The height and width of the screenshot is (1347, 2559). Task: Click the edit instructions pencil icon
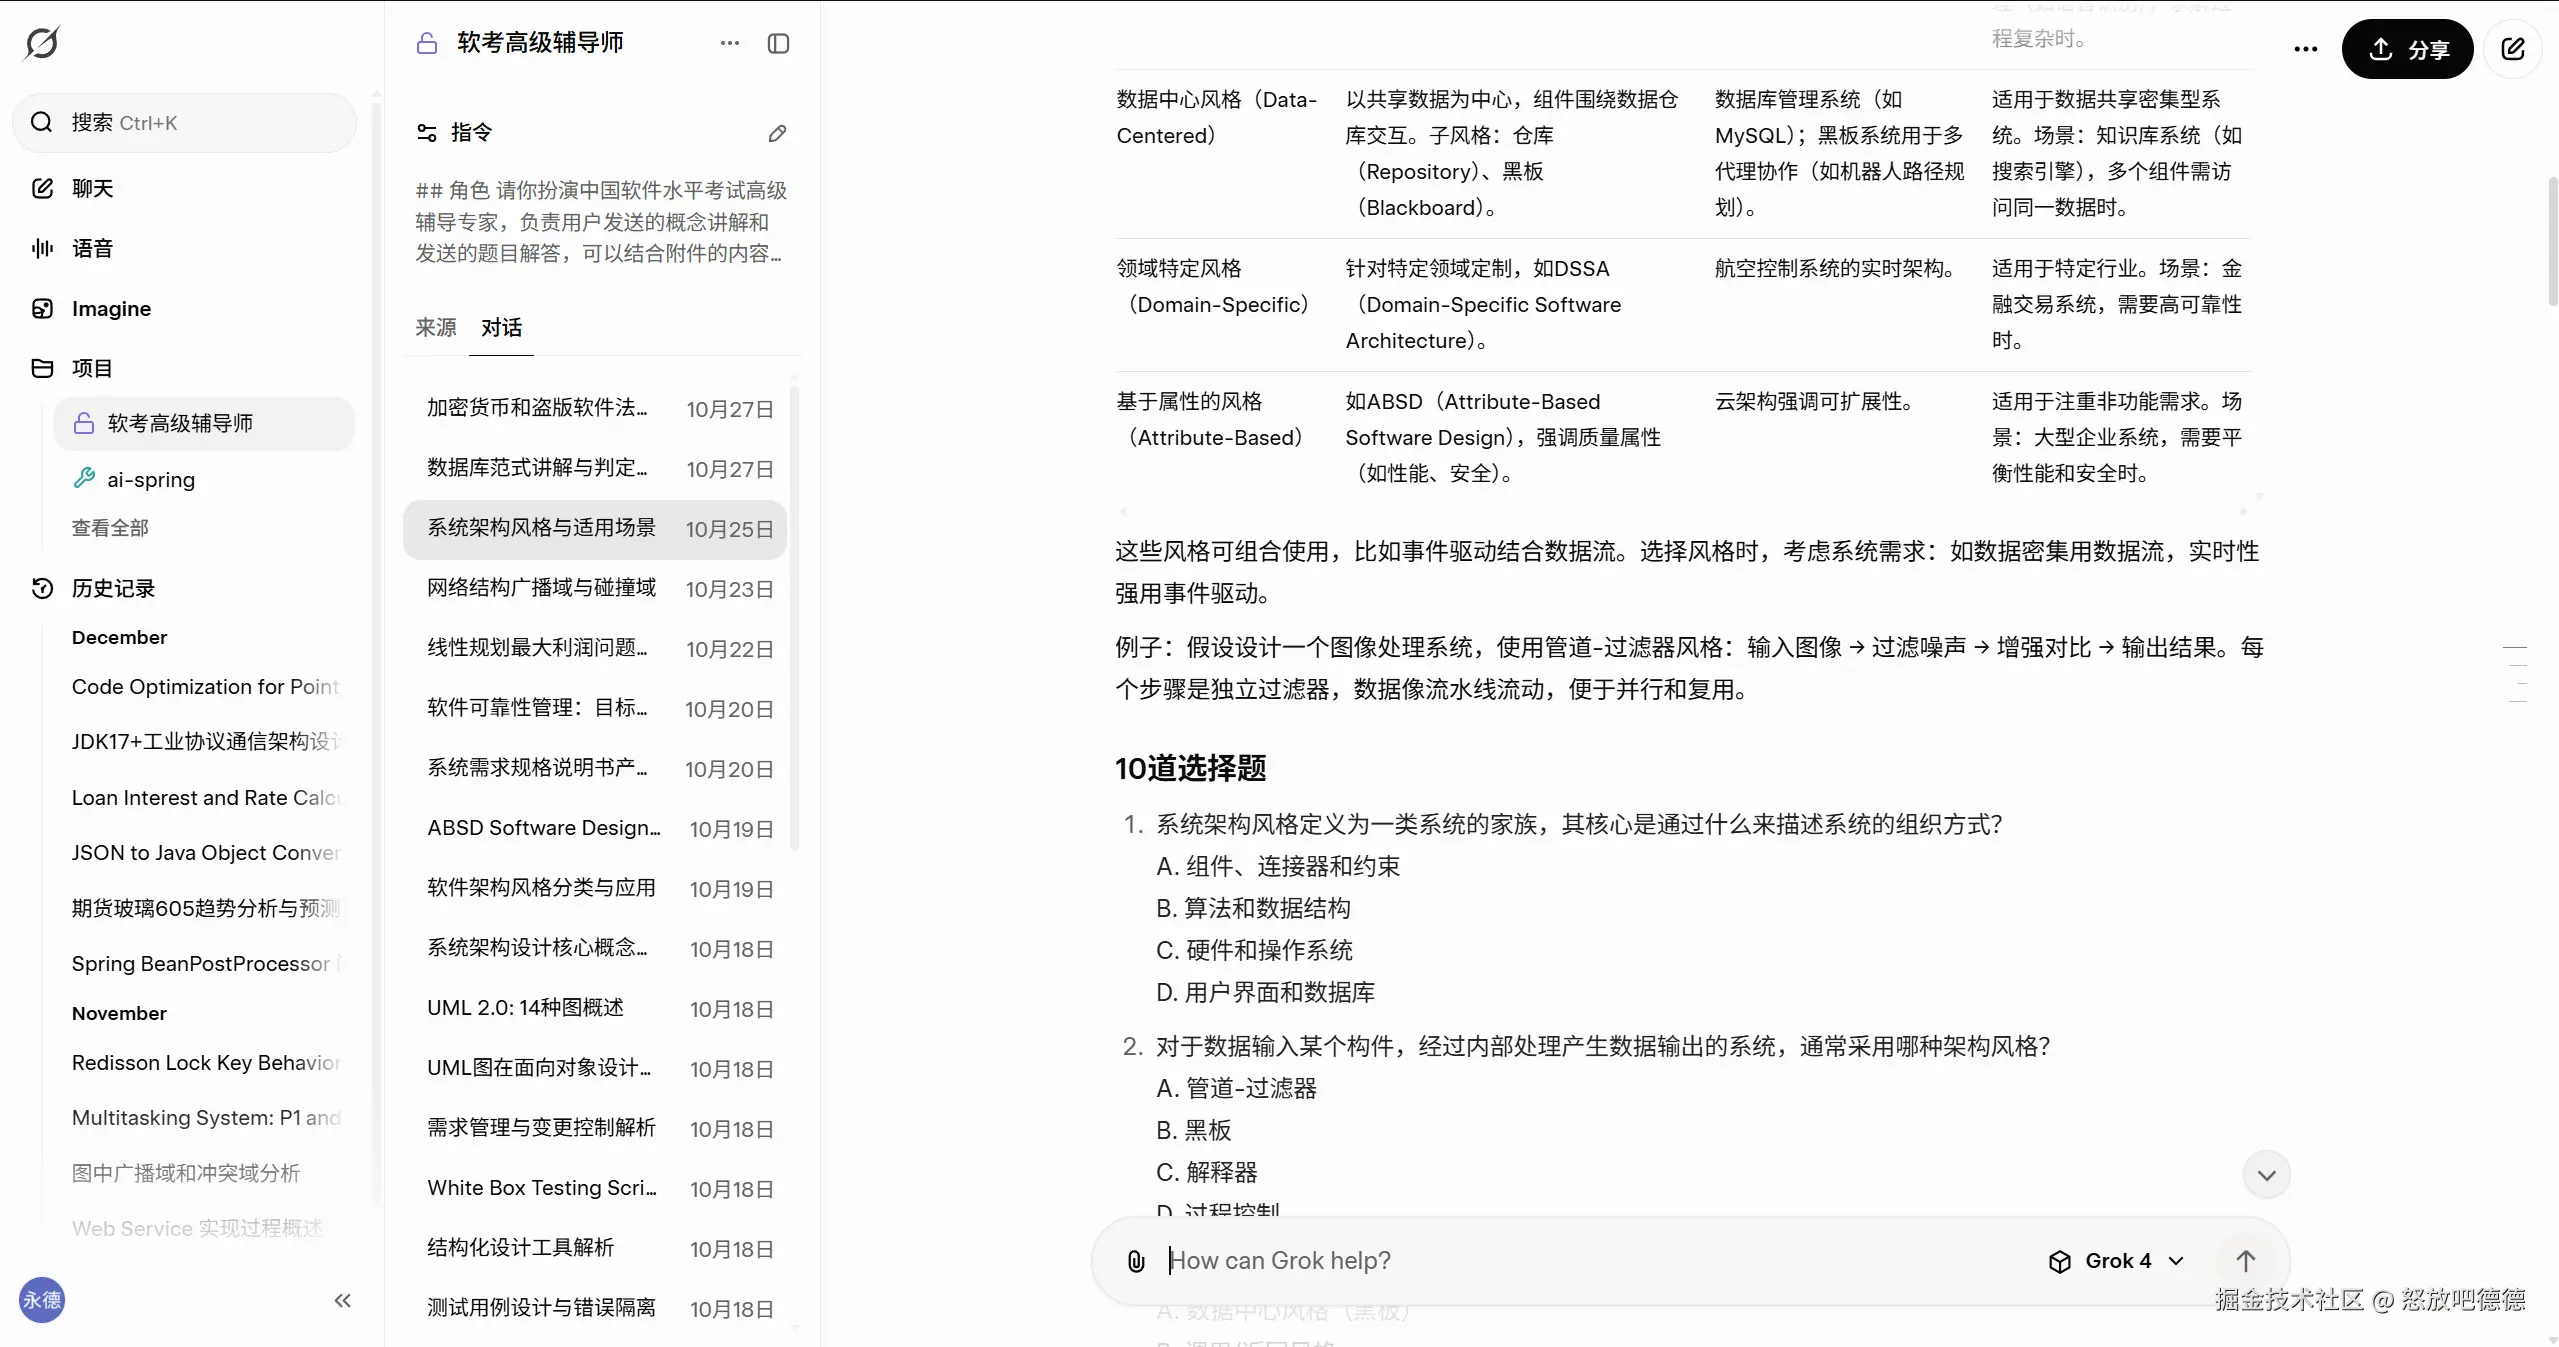tap(777, 133)
